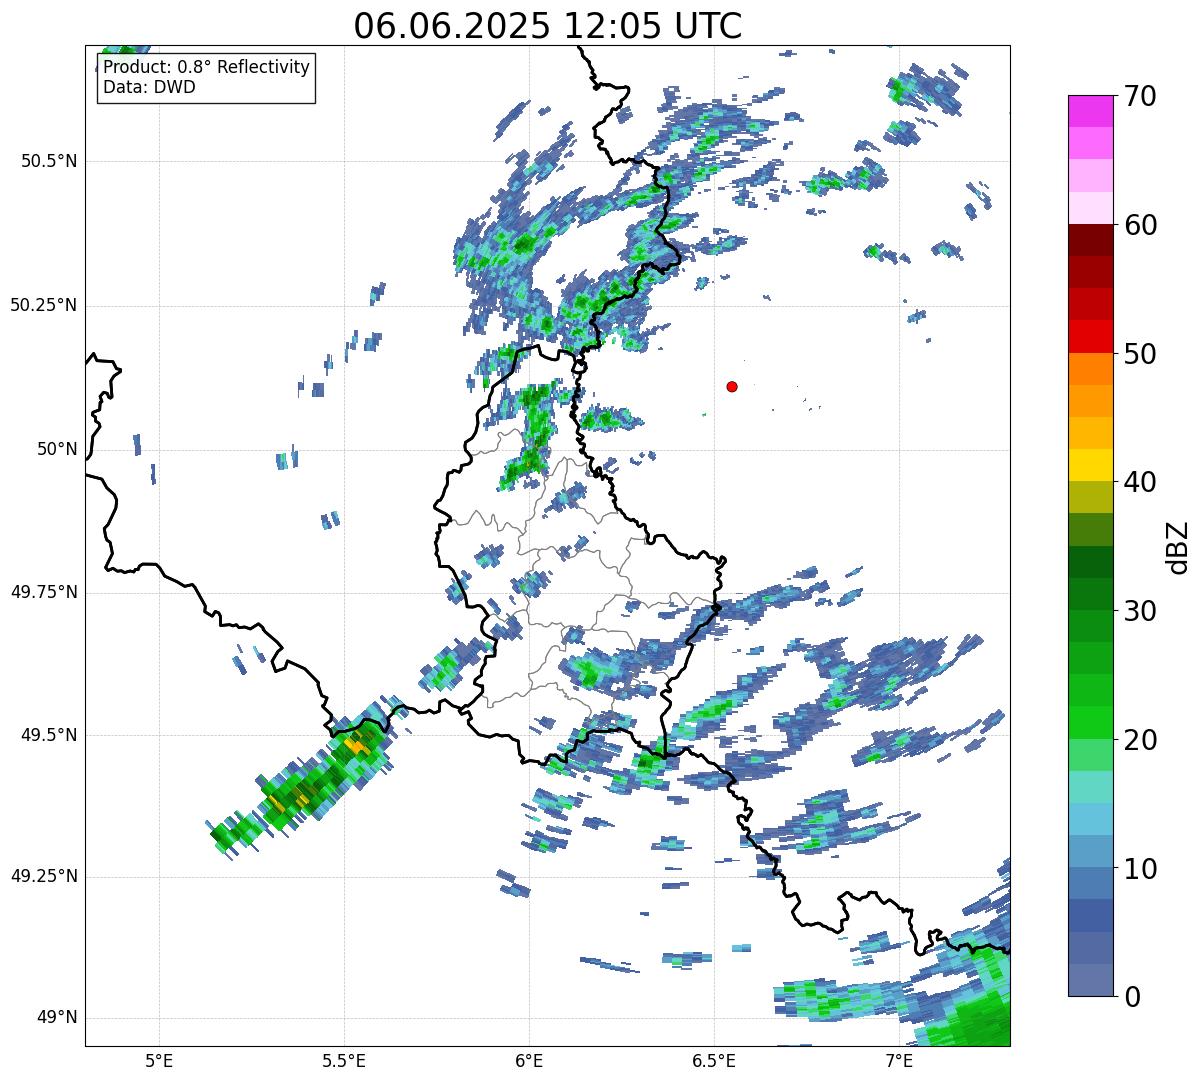Click the 50.5°N latitude label

pos(48,161)
